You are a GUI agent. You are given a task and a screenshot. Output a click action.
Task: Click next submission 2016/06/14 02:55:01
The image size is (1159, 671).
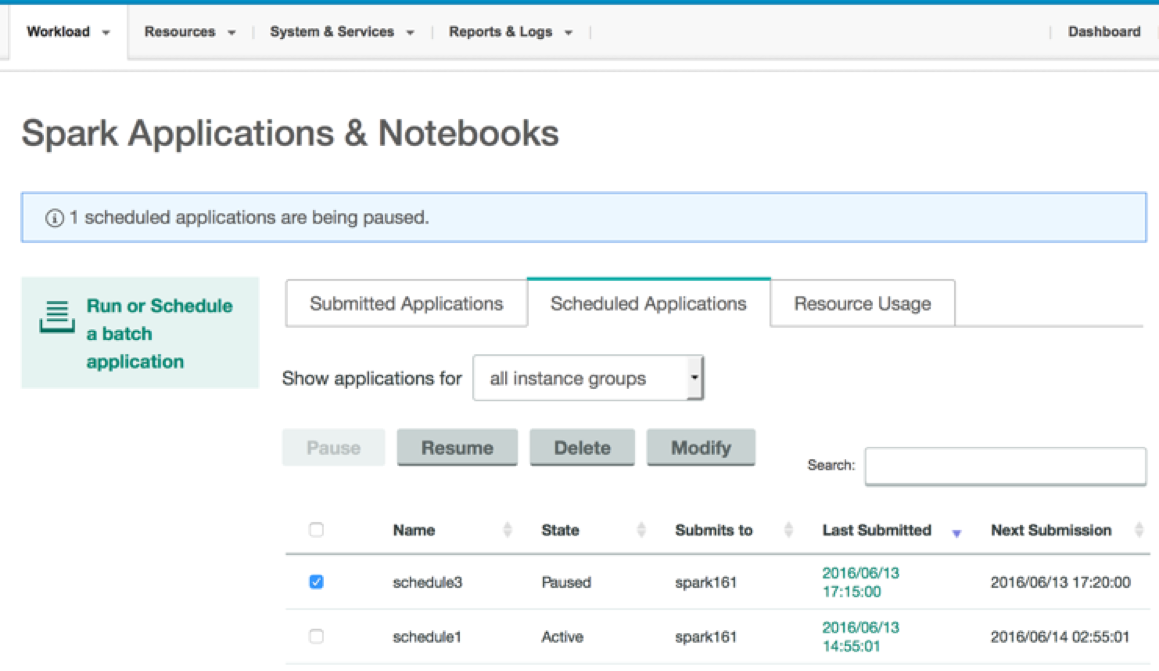[1060, 637]
